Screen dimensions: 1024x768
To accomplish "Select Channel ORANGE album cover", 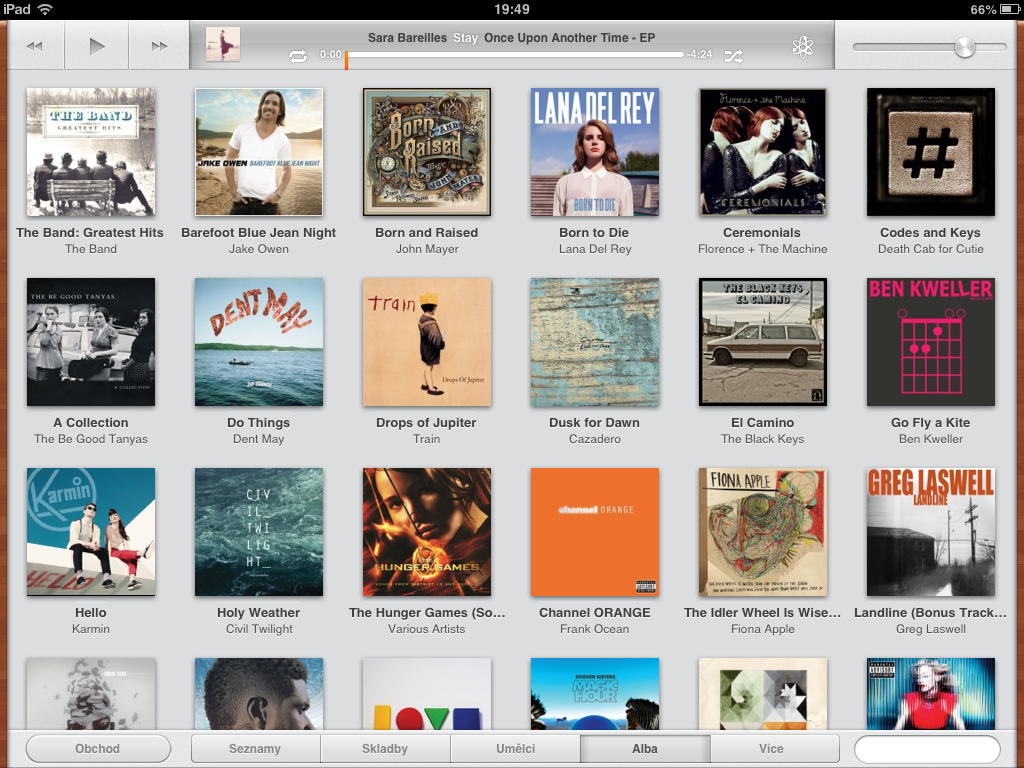I will point(595,532).
